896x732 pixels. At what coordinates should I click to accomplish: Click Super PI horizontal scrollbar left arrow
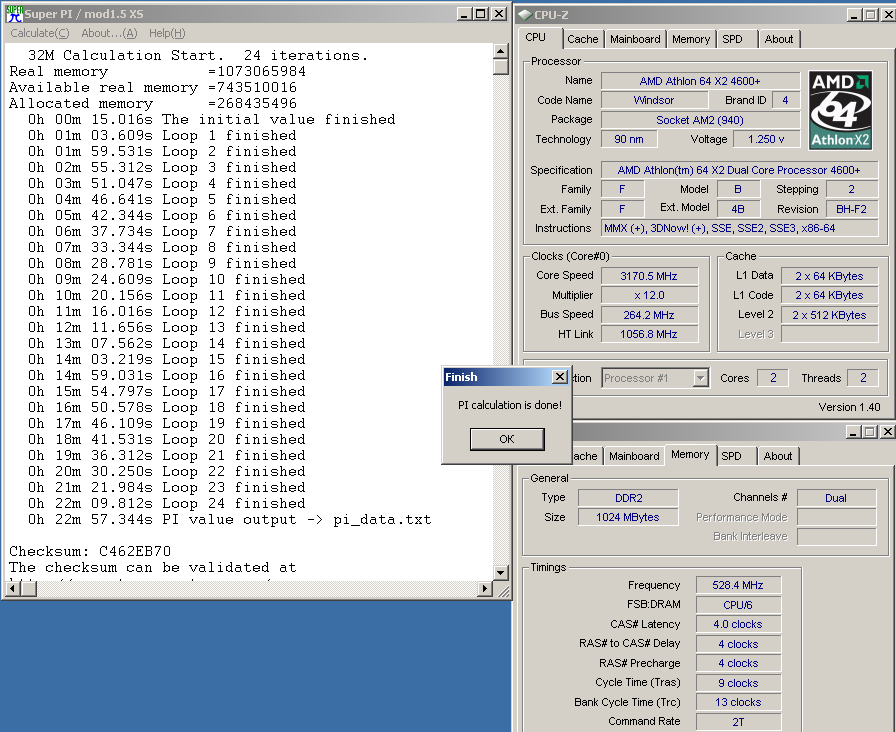point(14,588)
